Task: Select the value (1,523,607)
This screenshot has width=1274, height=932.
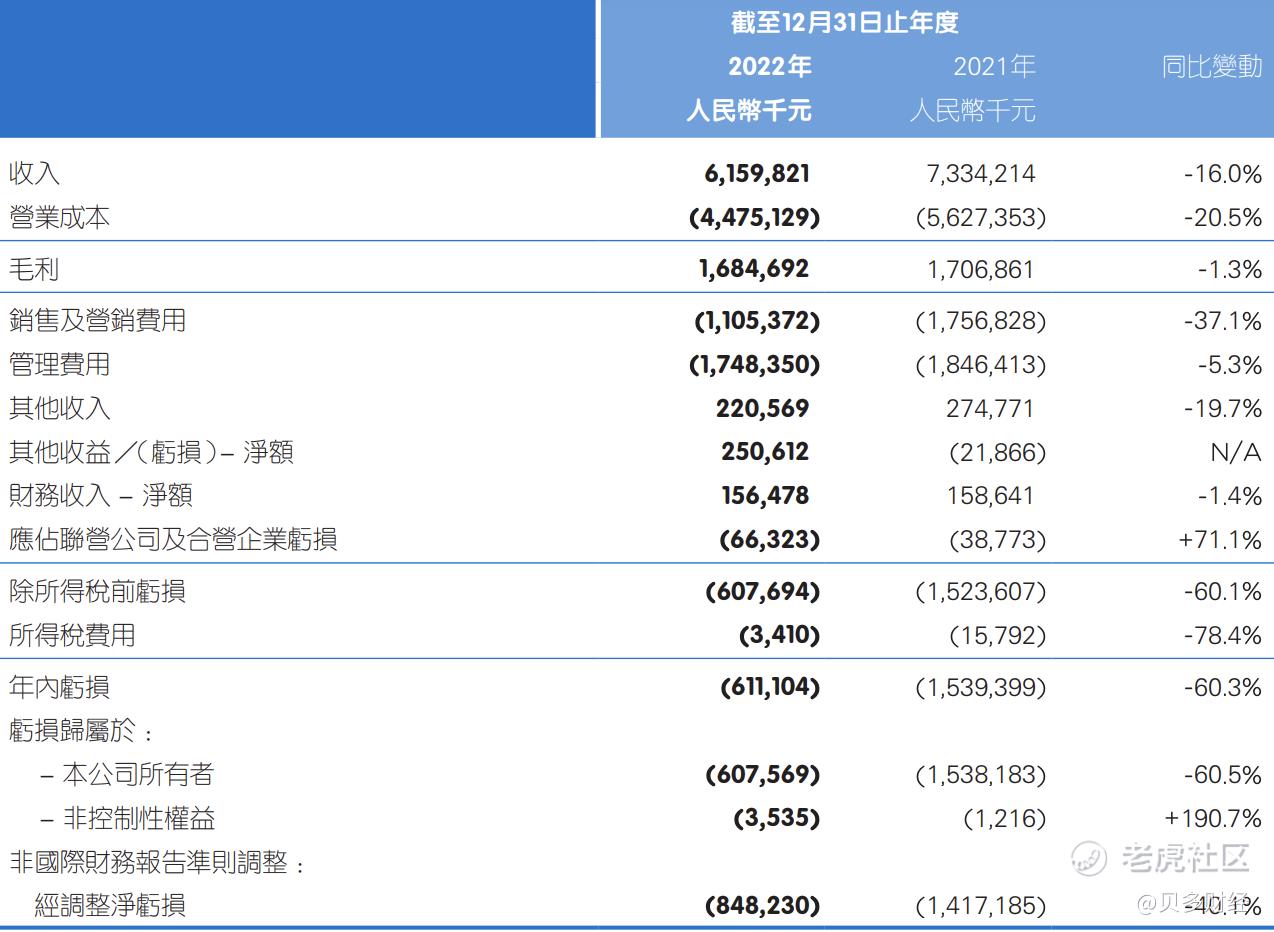Action: 980,592
